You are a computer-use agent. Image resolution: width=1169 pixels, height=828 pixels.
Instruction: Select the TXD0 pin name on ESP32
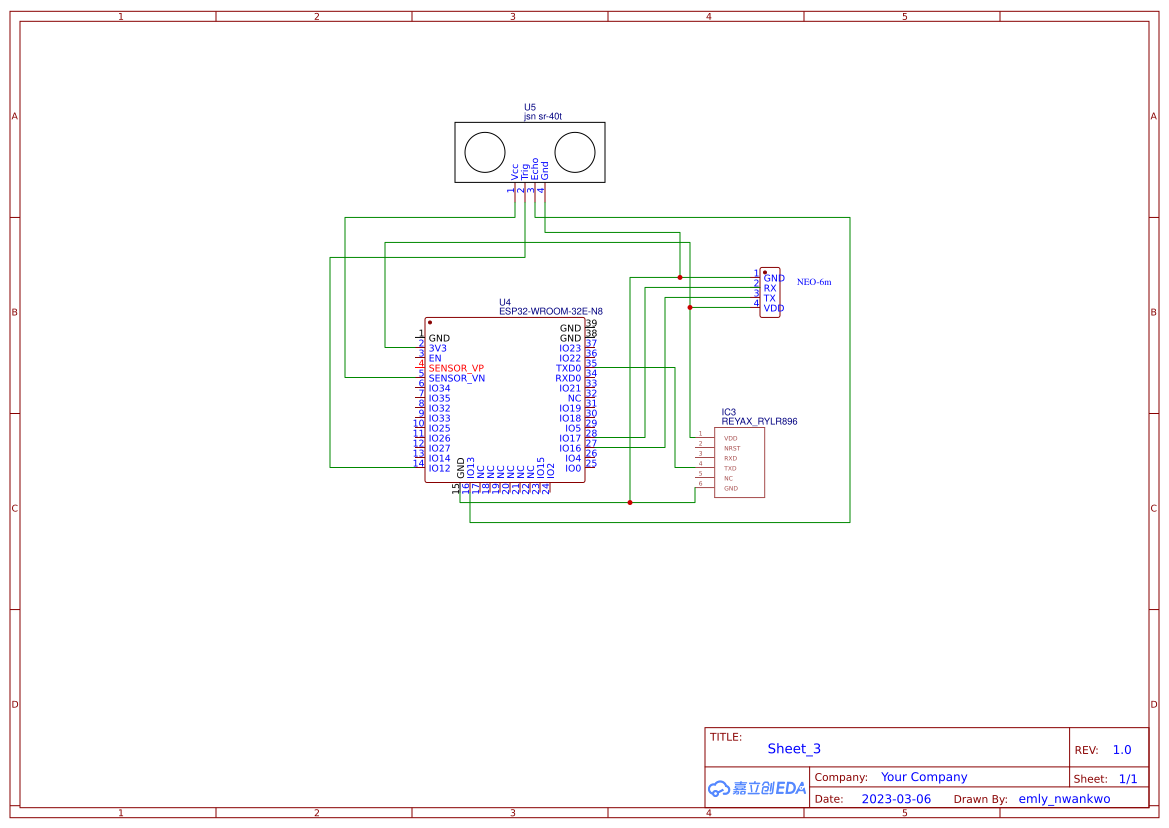coord(566,368)
